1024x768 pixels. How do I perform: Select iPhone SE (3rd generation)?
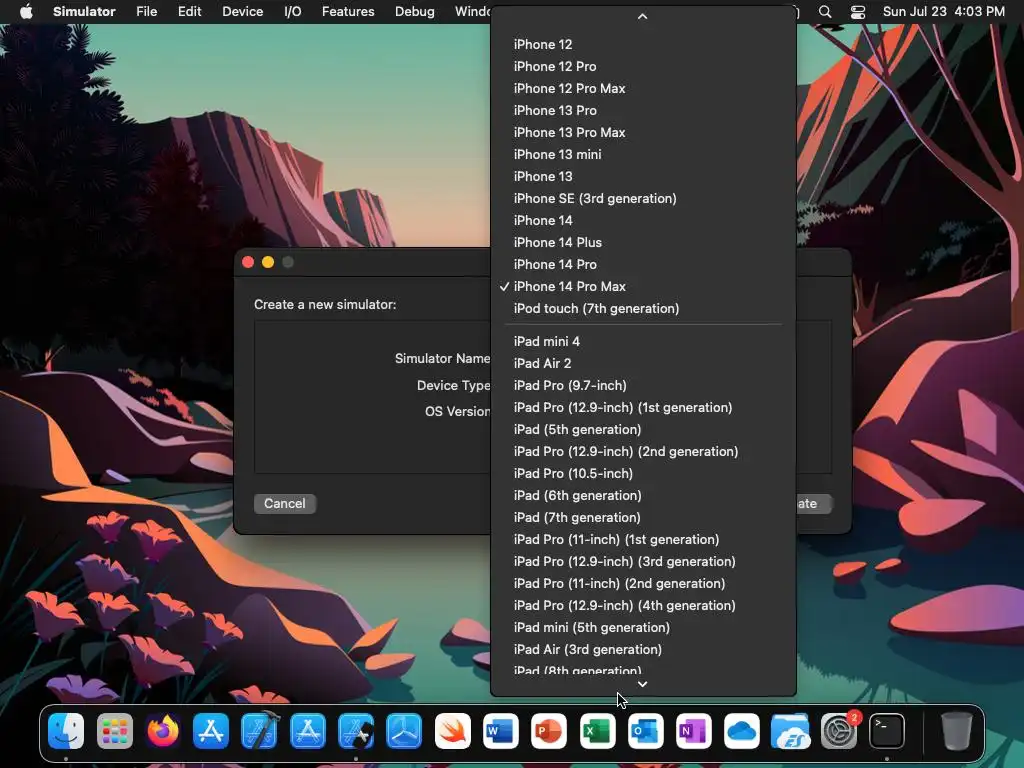pyautogui.click(x=643, y=199)
